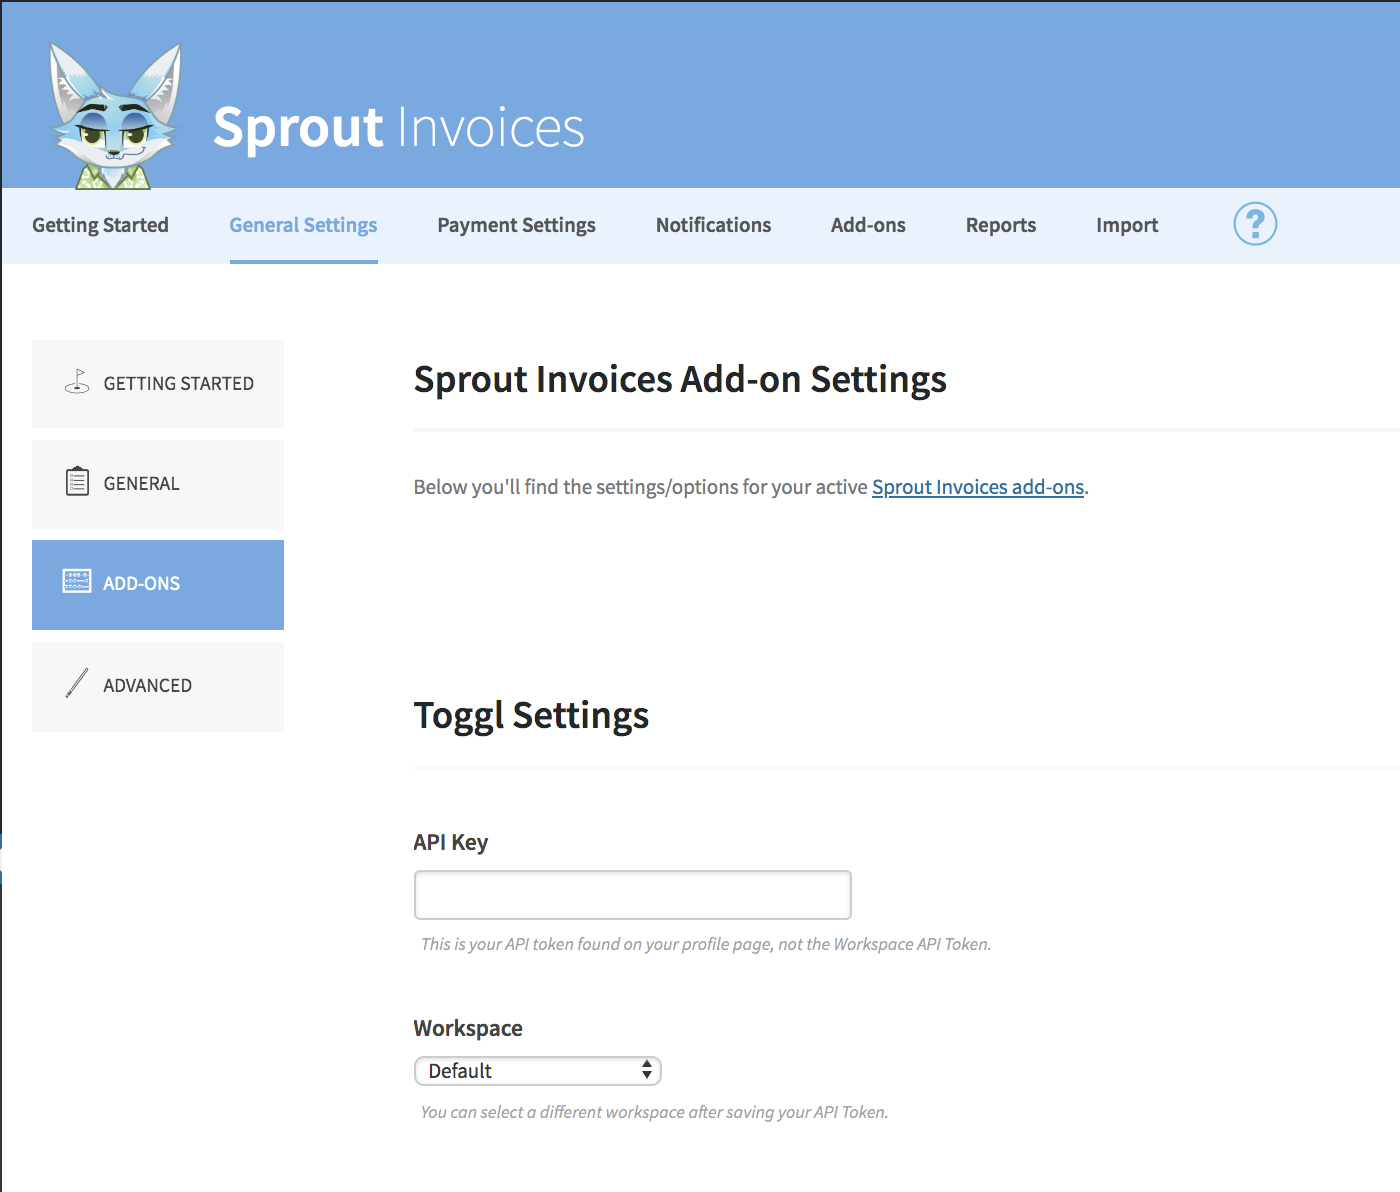Click the GETTING STARTED sidebar label
The height and width of the screenshot is (1192, 1400).
coord(179,384)
